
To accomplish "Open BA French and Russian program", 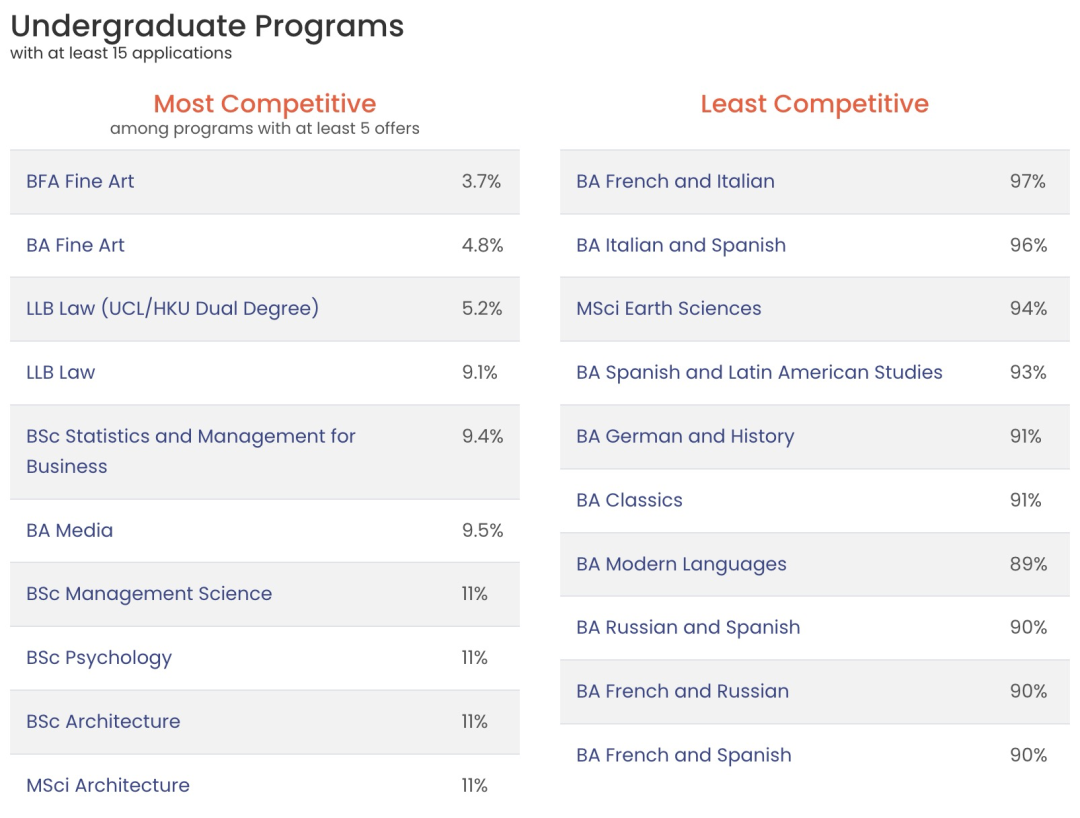I will coord(682,691).
